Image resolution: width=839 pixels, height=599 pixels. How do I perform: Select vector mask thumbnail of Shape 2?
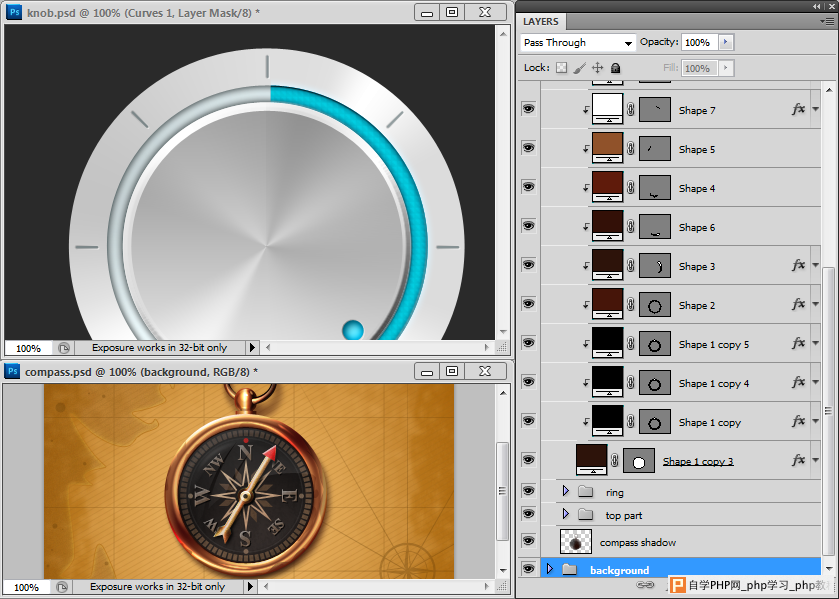[654, 305]
